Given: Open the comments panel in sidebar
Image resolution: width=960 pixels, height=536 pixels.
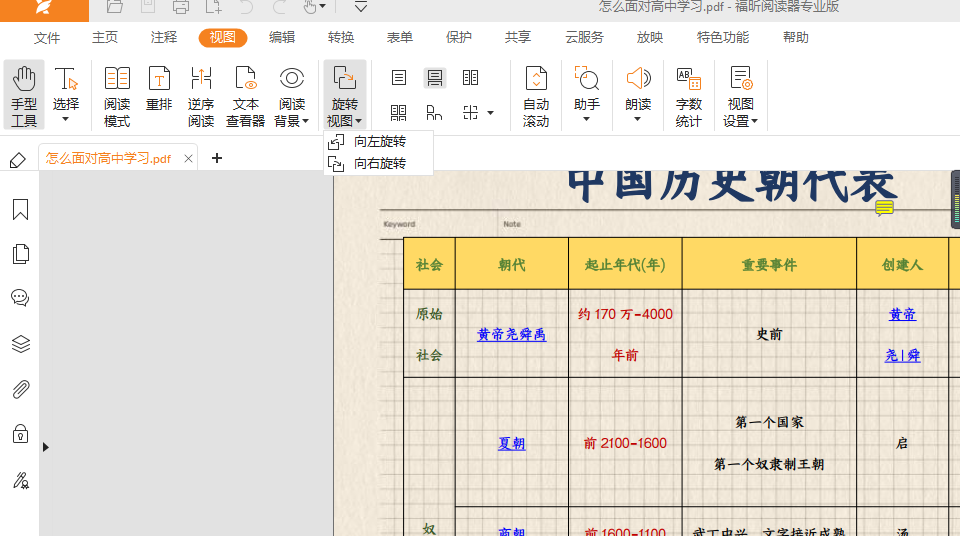Looking at the screenshot, I should [20, 298].
